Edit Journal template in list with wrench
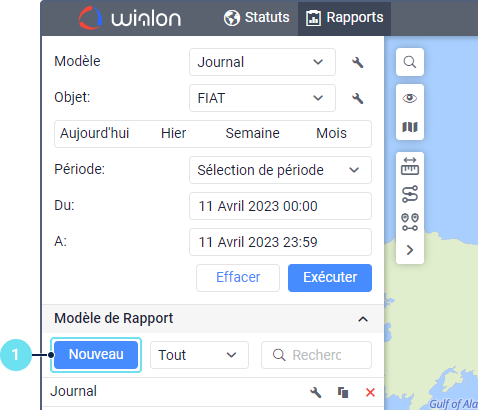Viewport: 478px width, 410px height. 315,392
